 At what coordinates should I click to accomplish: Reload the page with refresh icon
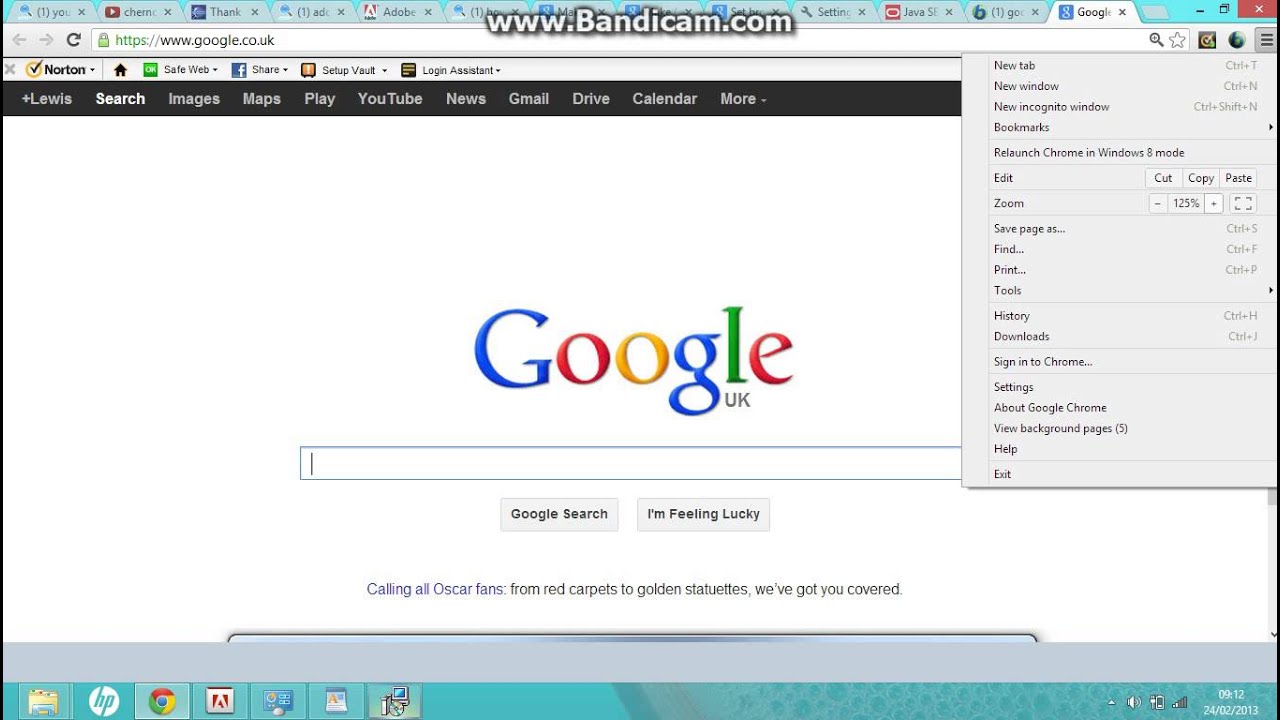click(73, 40)
